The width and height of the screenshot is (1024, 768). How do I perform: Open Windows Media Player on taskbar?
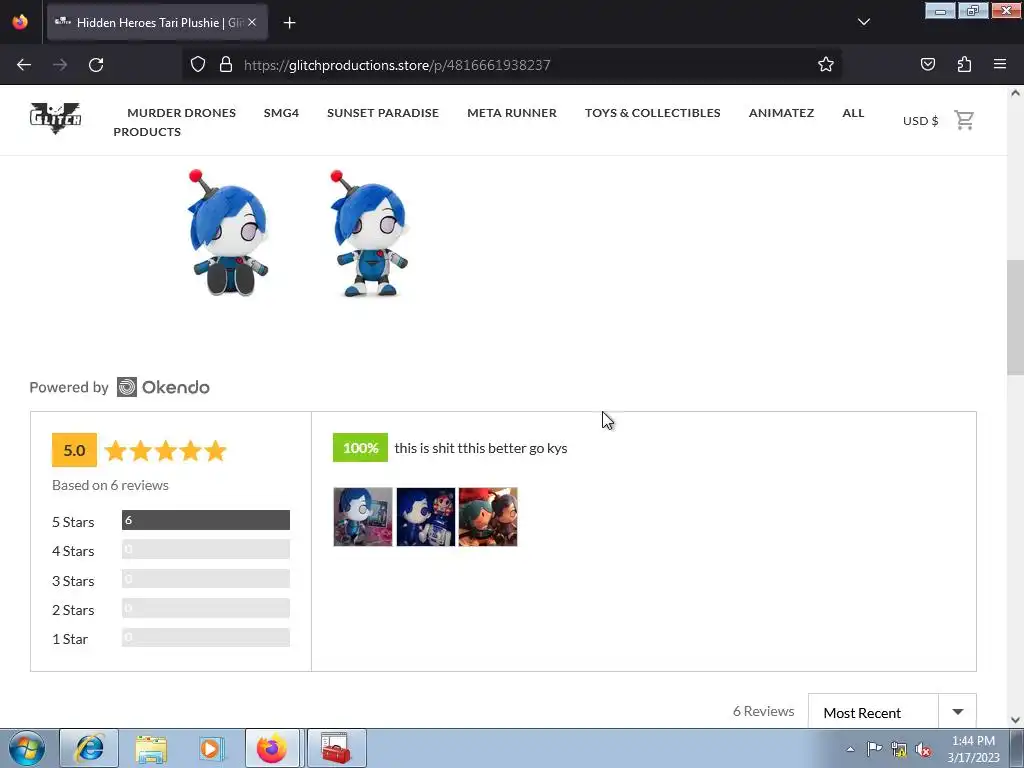click(x=211, y=748)
